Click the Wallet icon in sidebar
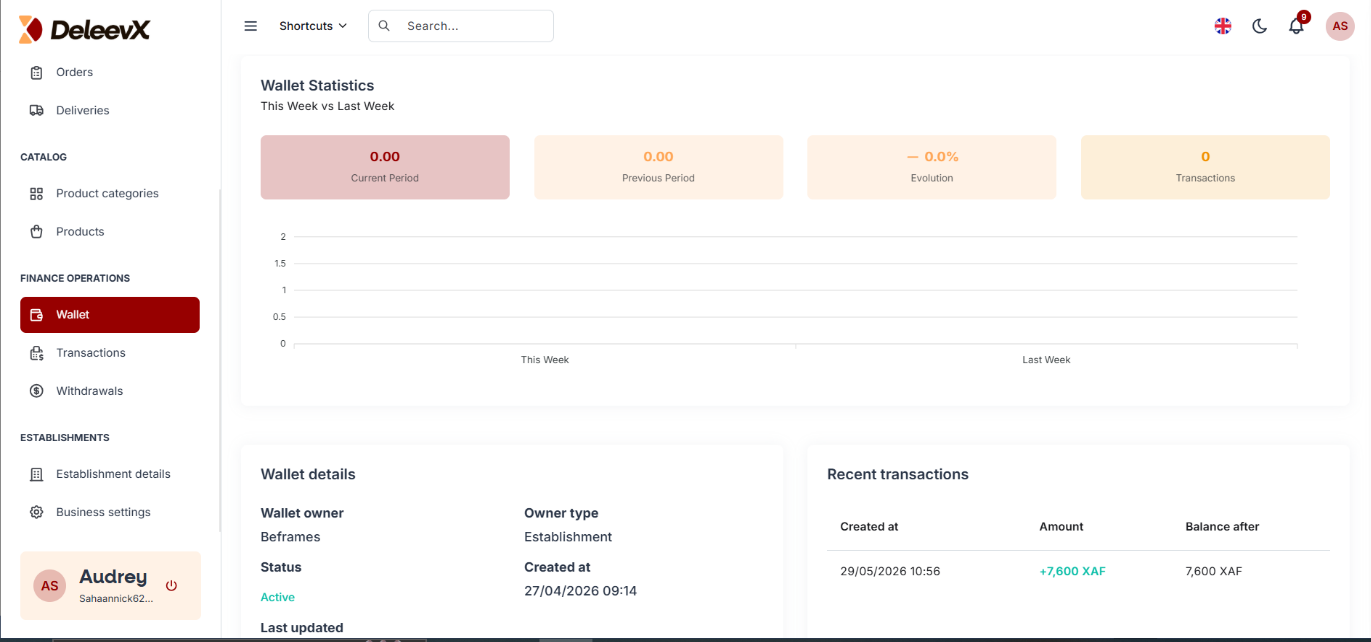 tap(37, 315)
